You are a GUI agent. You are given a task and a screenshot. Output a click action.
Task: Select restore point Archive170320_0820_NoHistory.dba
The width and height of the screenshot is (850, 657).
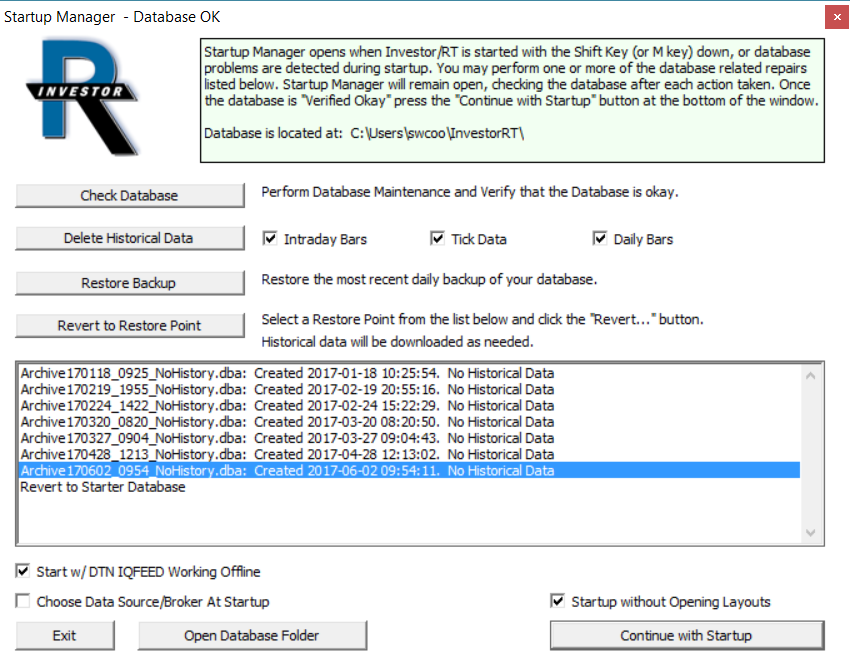pyautogui.click(x=409, y=422)
